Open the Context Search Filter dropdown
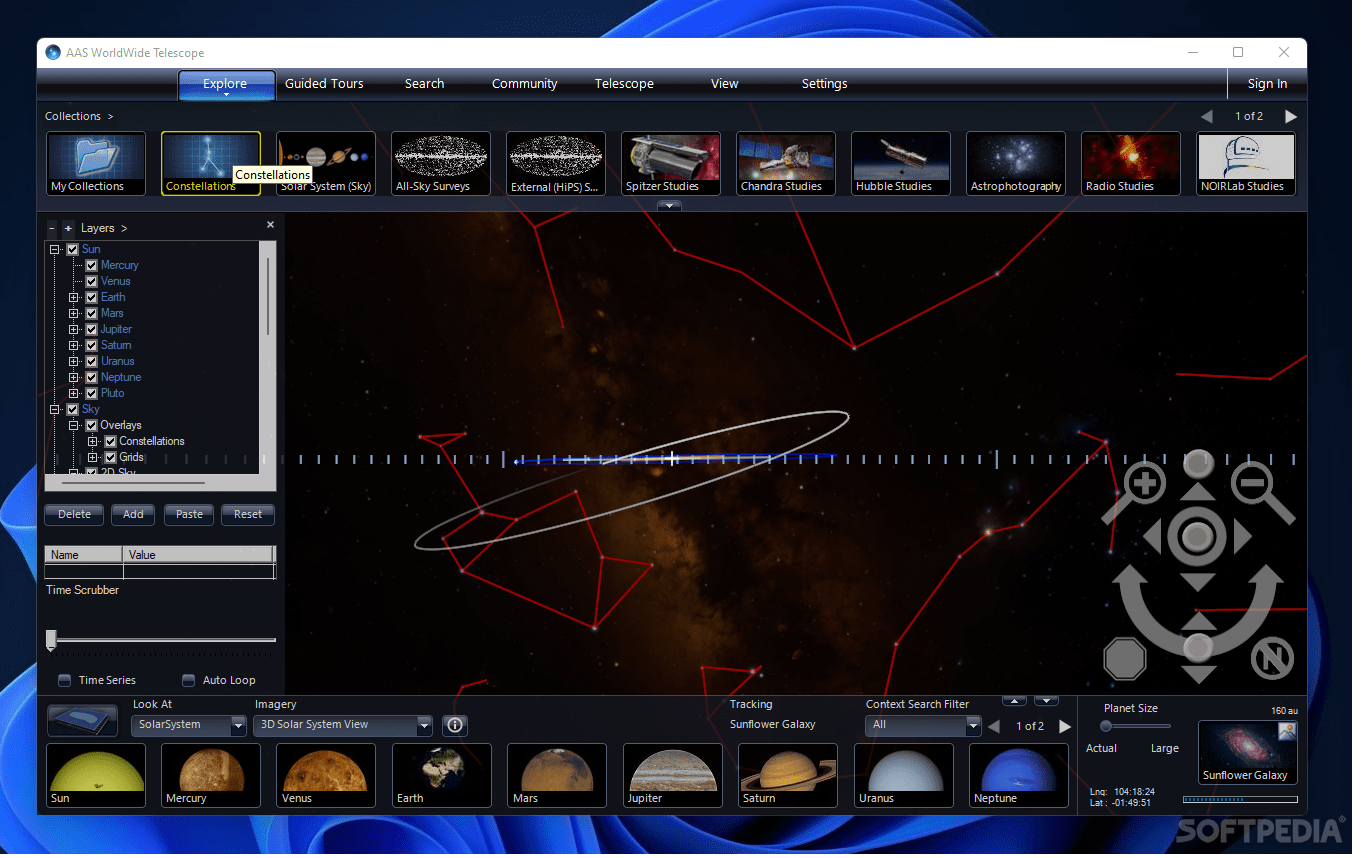The height and width of the screenshot is (858, 1361). (924, 726)
